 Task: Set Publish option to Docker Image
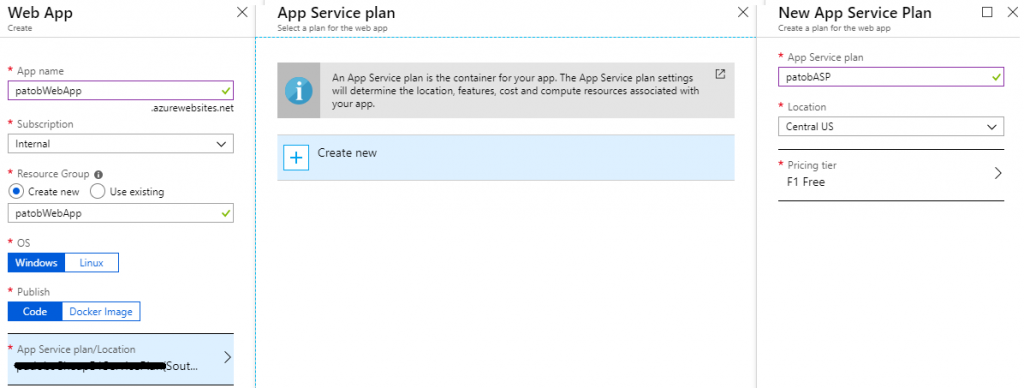[x=101, y=312]
